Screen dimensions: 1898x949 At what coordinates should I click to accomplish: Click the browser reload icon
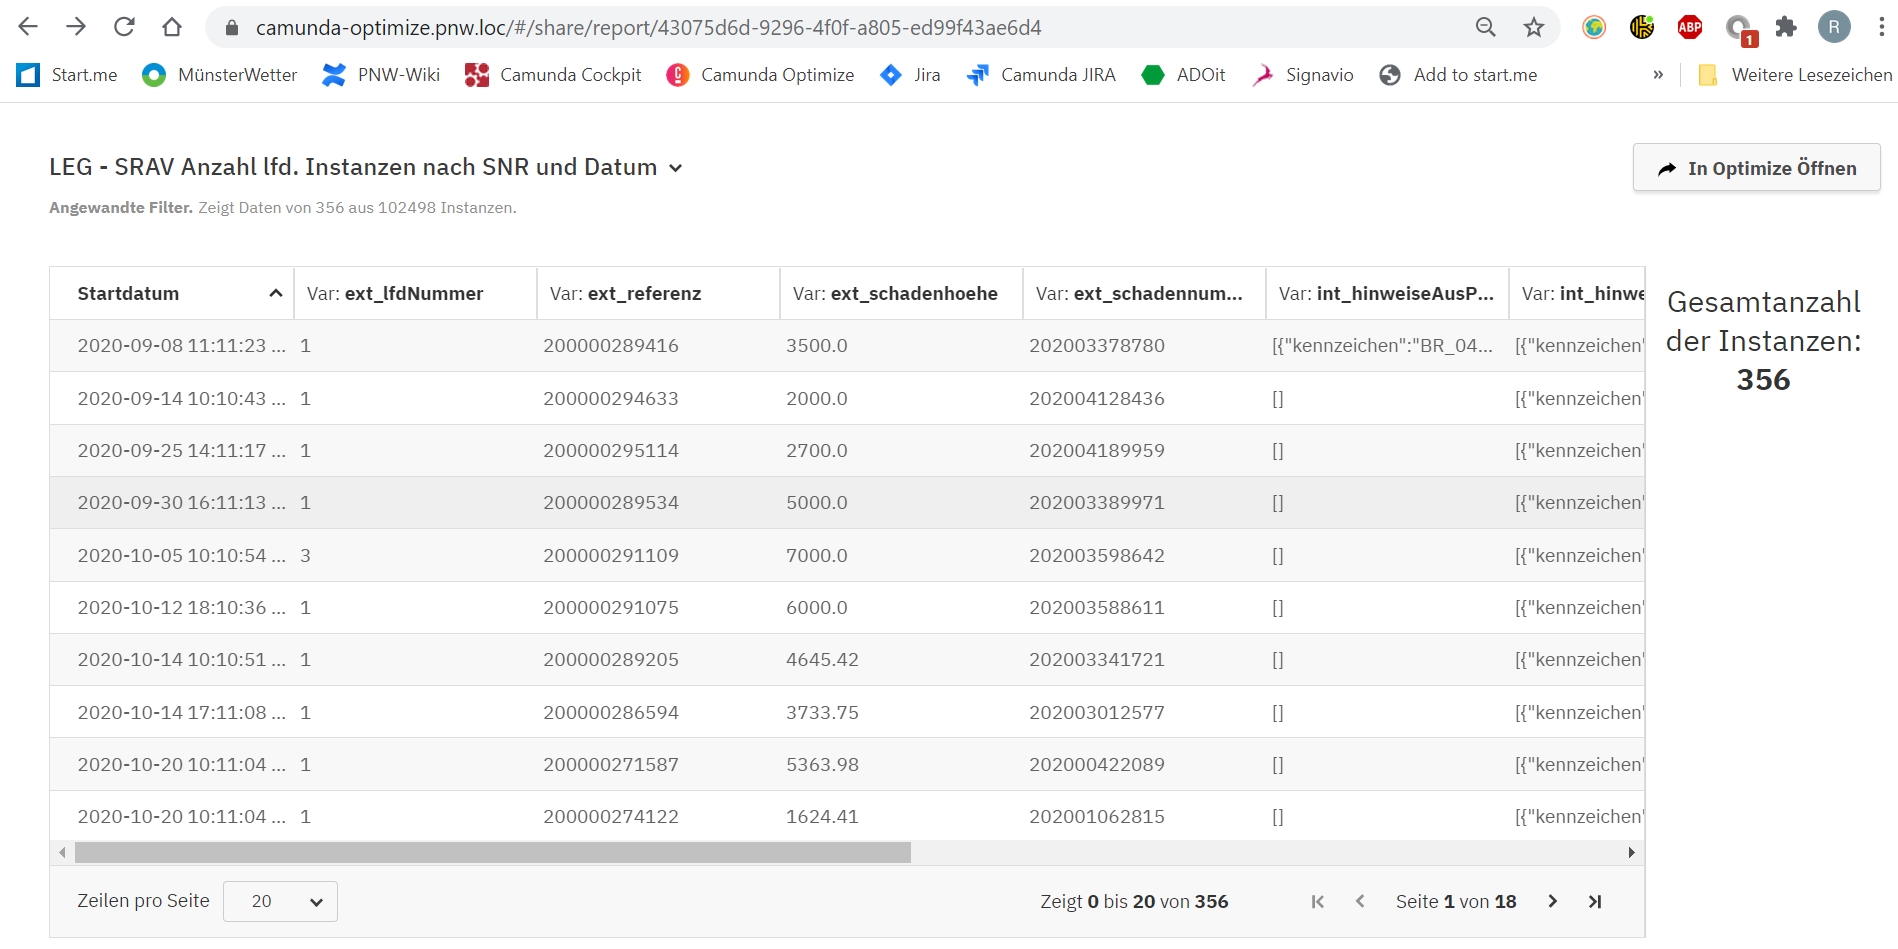coord(124,27)
